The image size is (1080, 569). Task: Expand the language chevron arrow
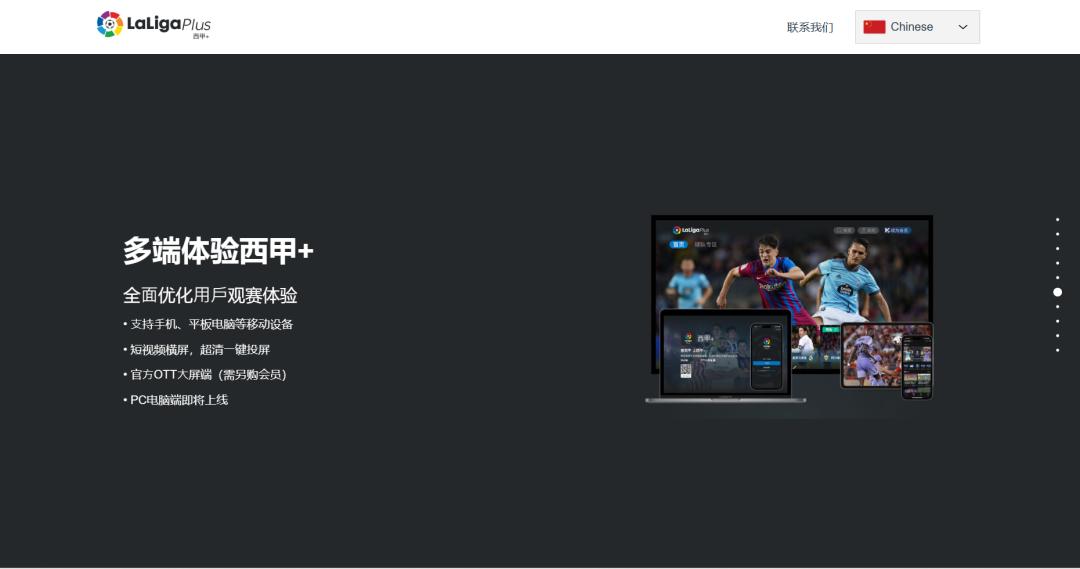963,27
